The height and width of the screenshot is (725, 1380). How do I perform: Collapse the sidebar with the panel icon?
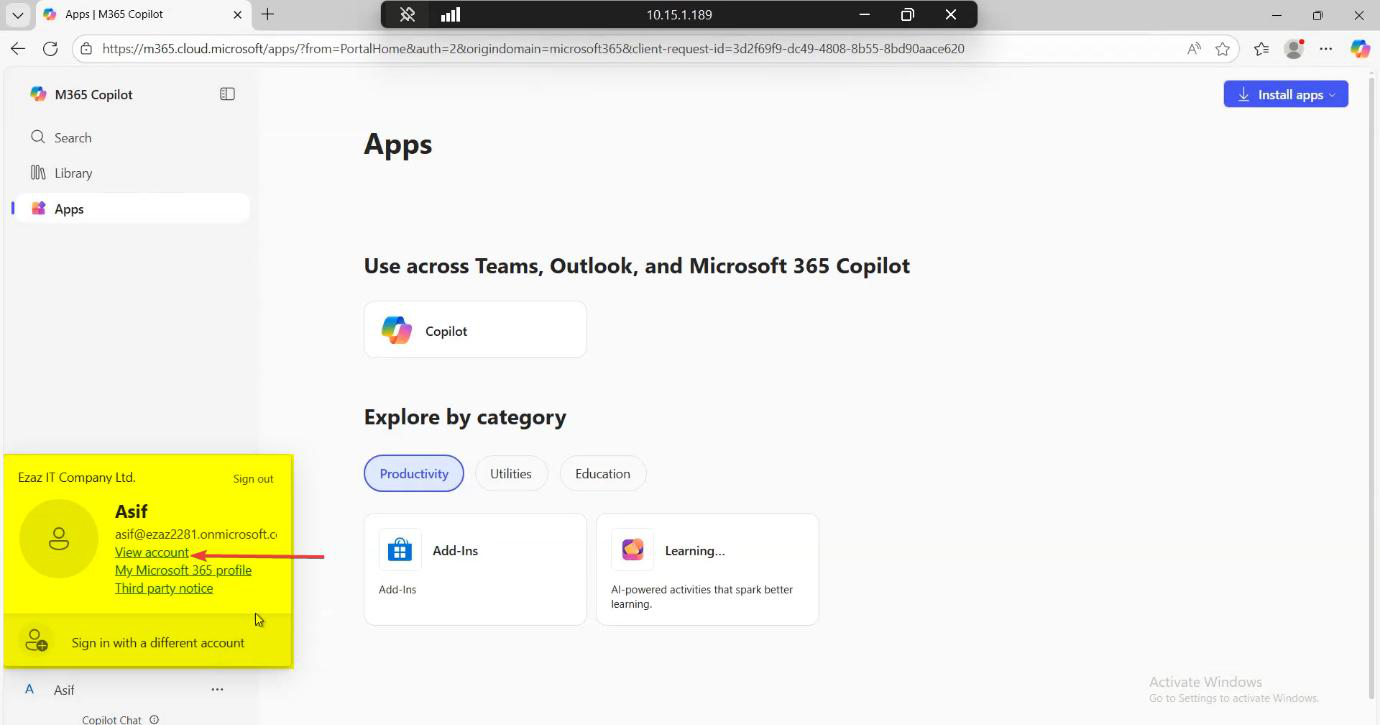pyautogui.click(x=227, y=94)
